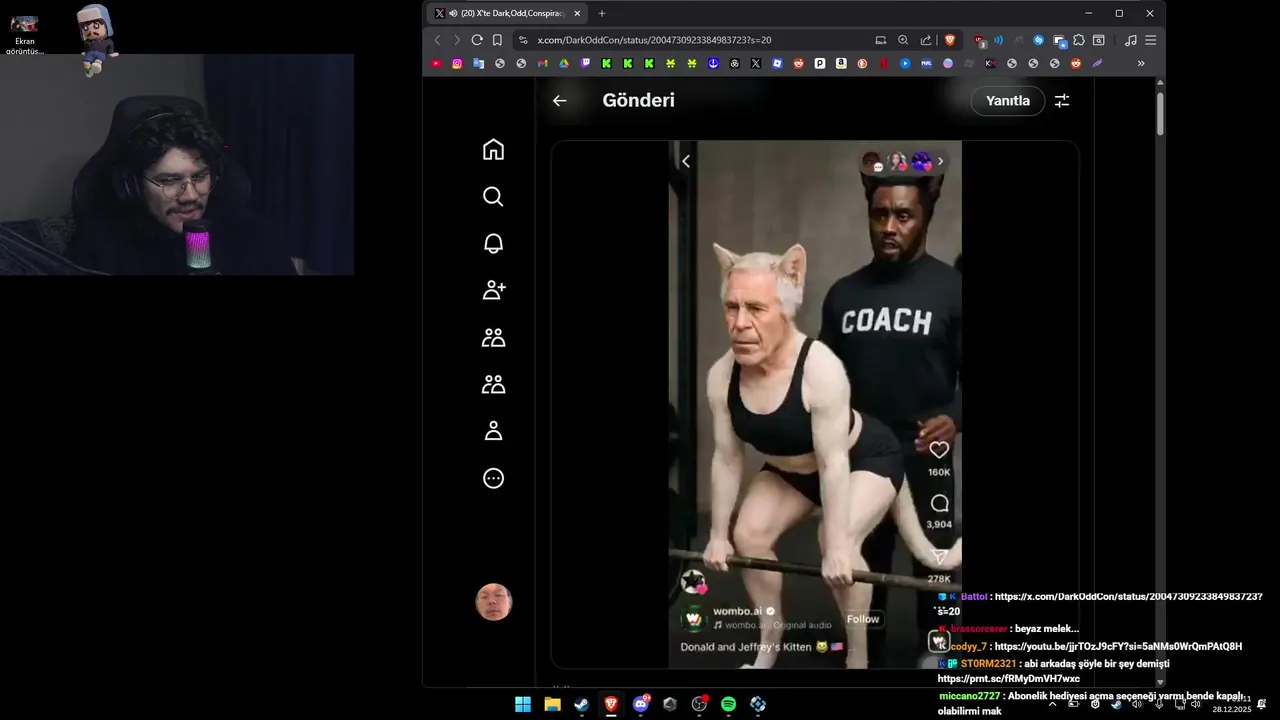Open the lower groups people icon

(493, 384)
